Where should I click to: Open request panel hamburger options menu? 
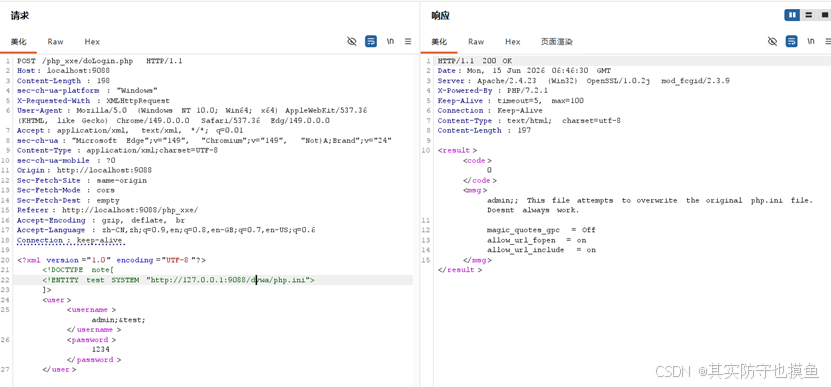pos(408,41)
